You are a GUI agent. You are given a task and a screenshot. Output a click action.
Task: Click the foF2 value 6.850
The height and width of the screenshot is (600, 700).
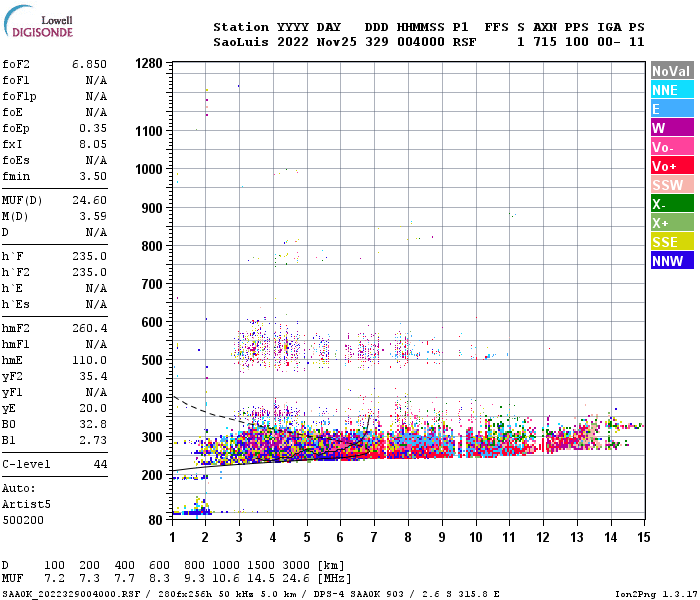pyautogui.click(x=89, y=64)
